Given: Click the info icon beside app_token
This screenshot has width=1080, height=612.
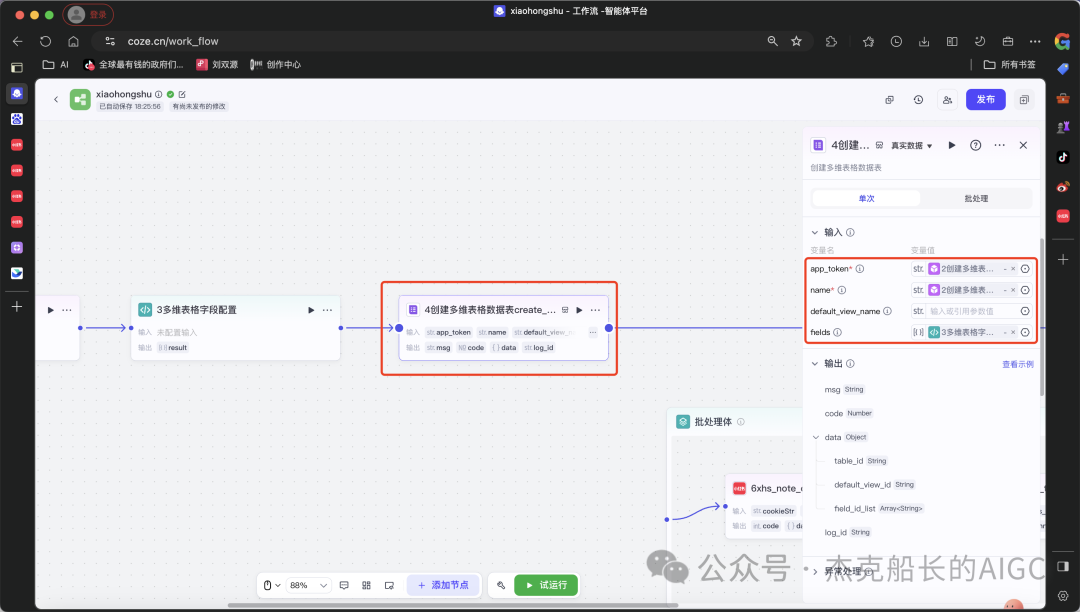Looking at the screenshot, I should click(x=860, y=269).
